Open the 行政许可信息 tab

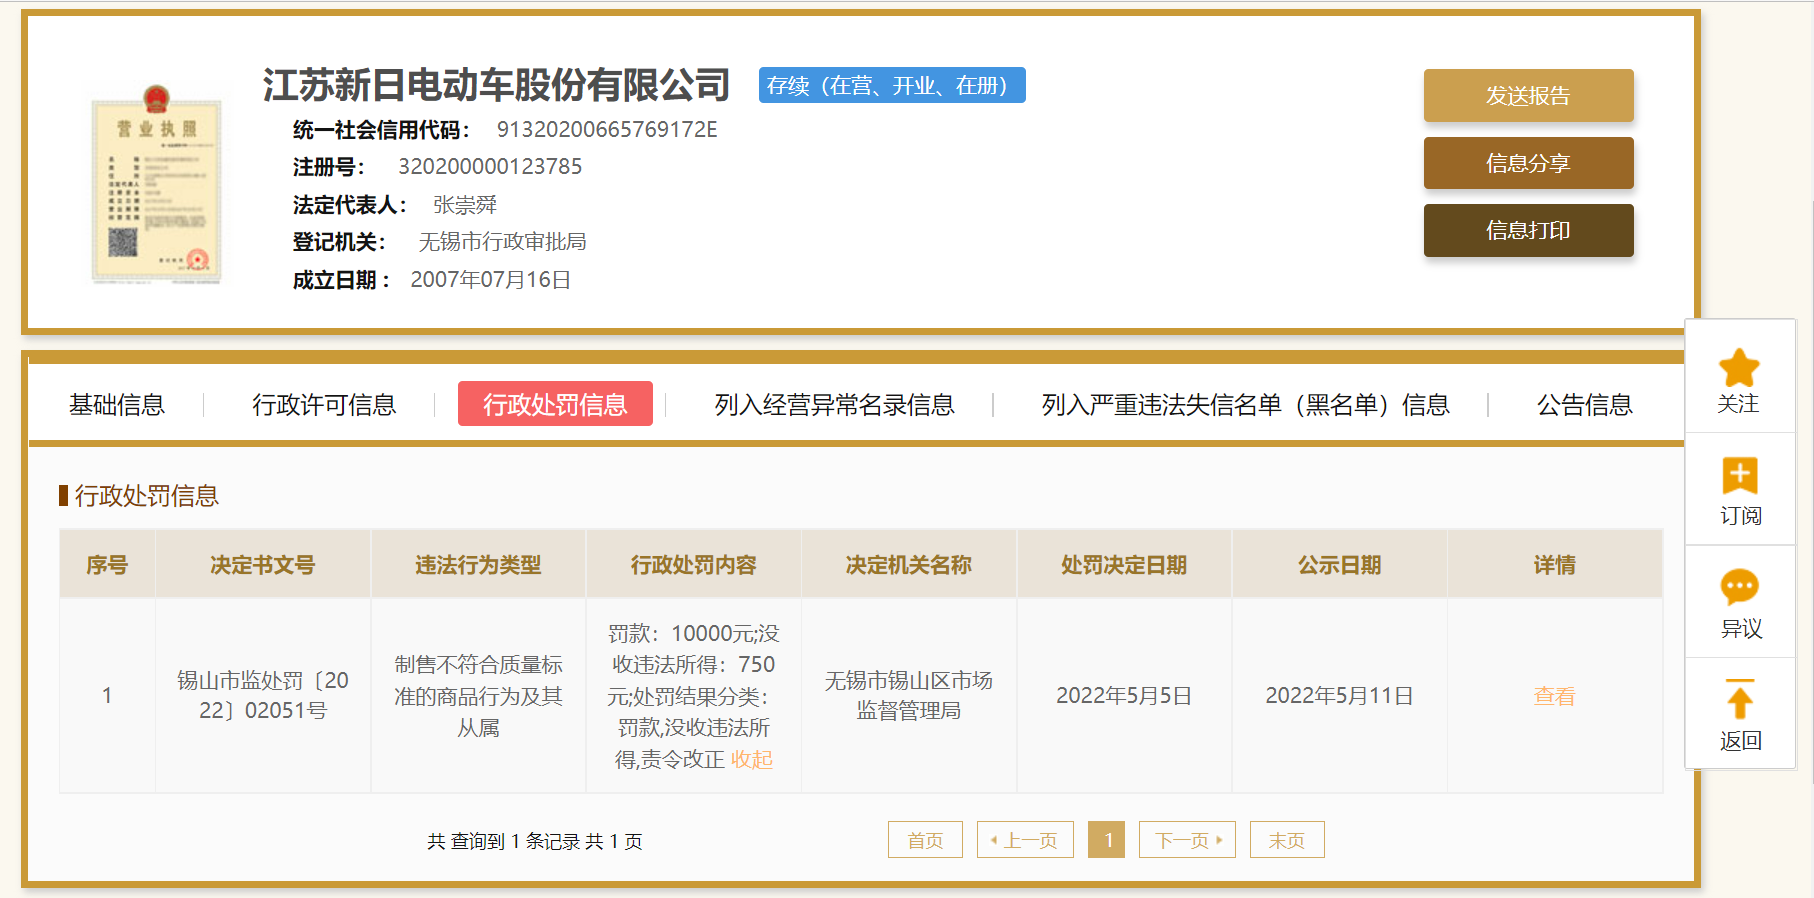[324, 405]
